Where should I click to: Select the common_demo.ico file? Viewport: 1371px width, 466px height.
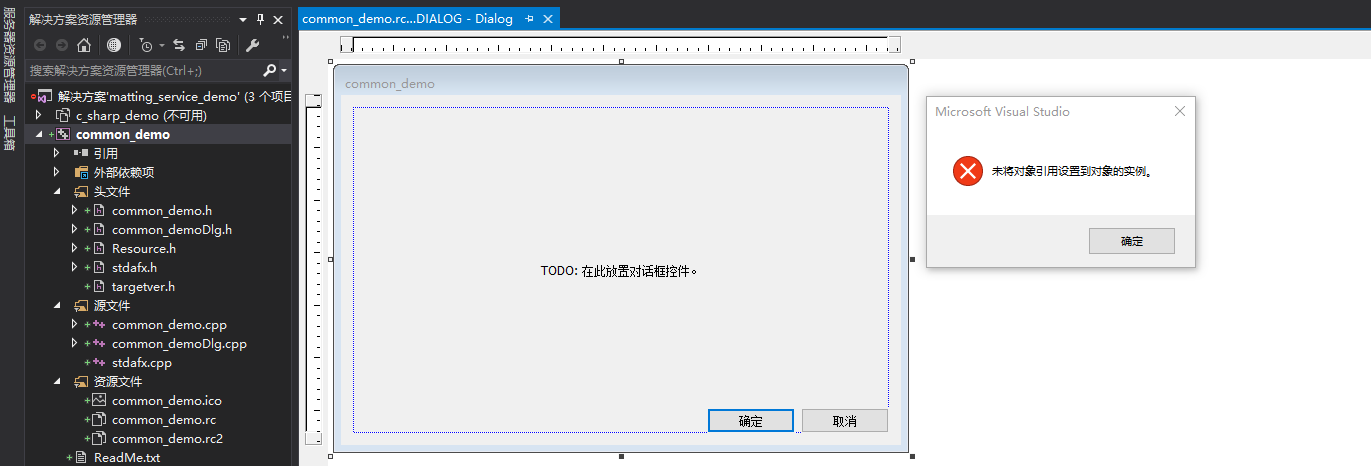click(x=165, y=401)
